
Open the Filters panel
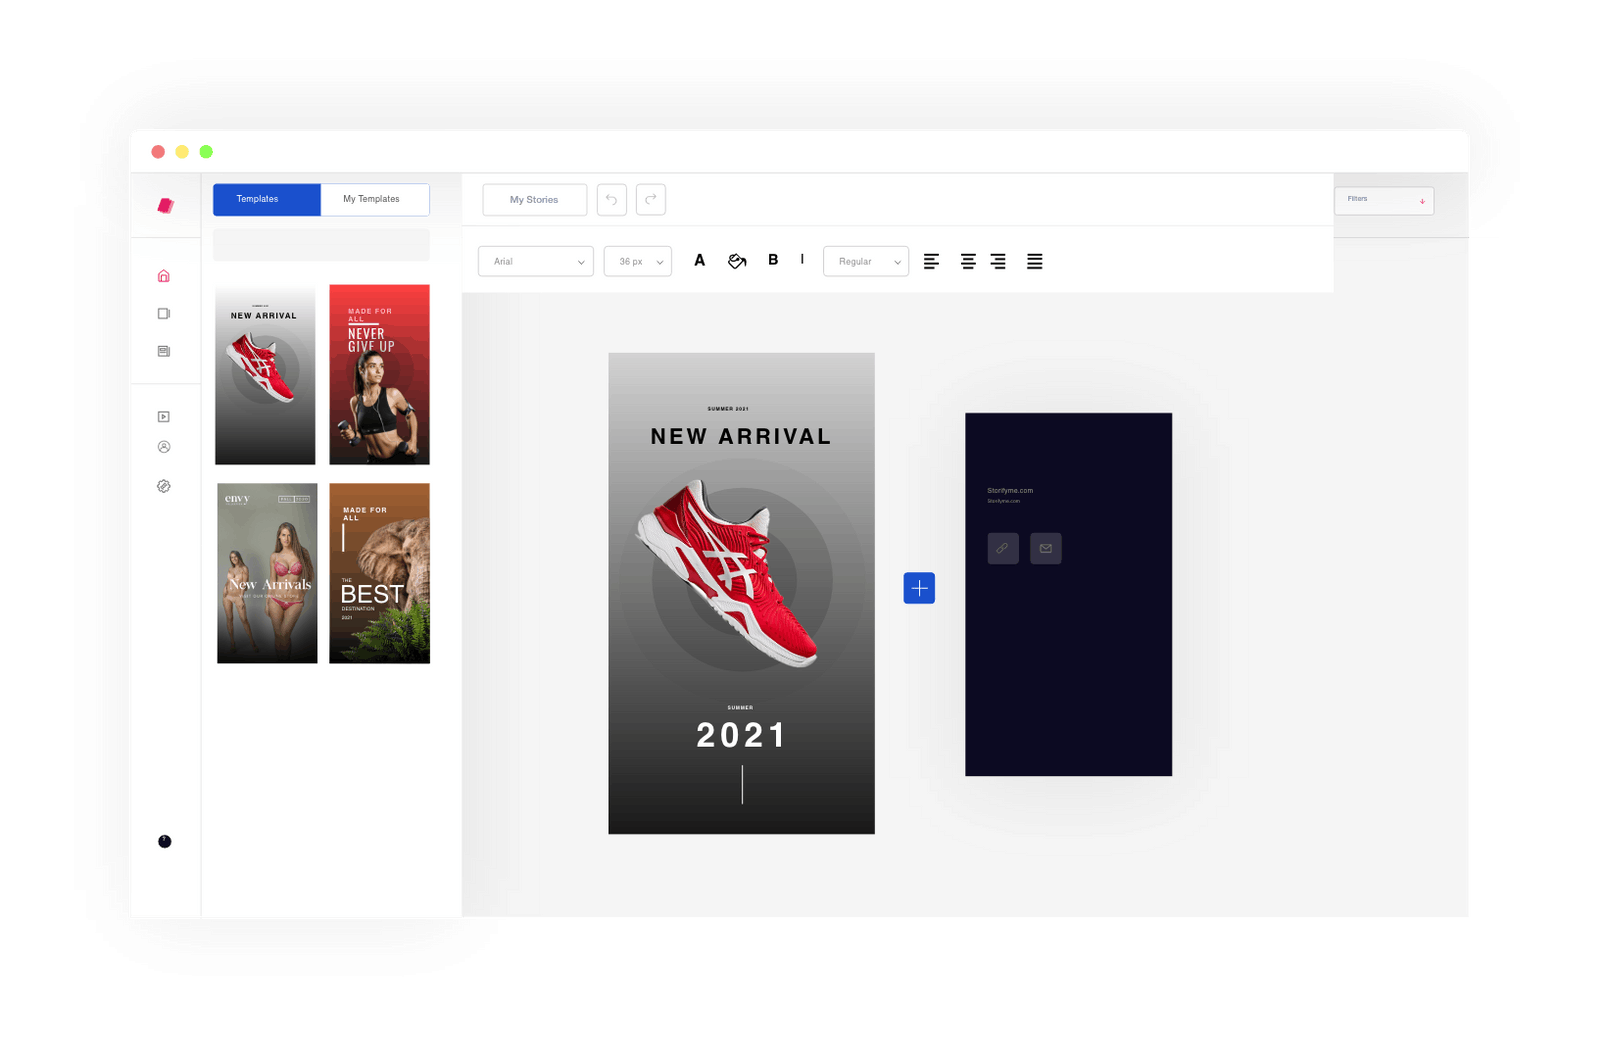coord(1384,200)
